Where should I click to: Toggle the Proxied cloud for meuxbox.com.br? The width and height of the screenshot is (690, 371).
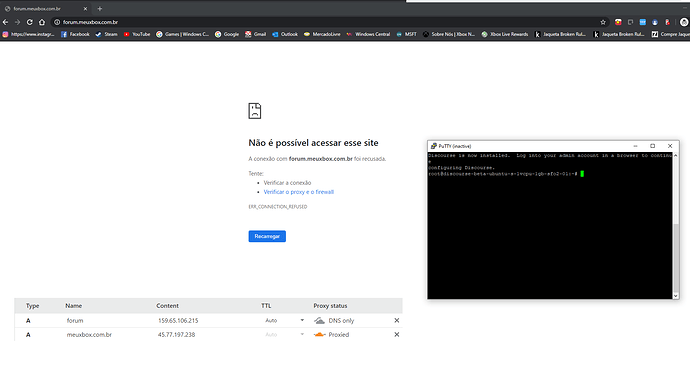pos(319,334)
